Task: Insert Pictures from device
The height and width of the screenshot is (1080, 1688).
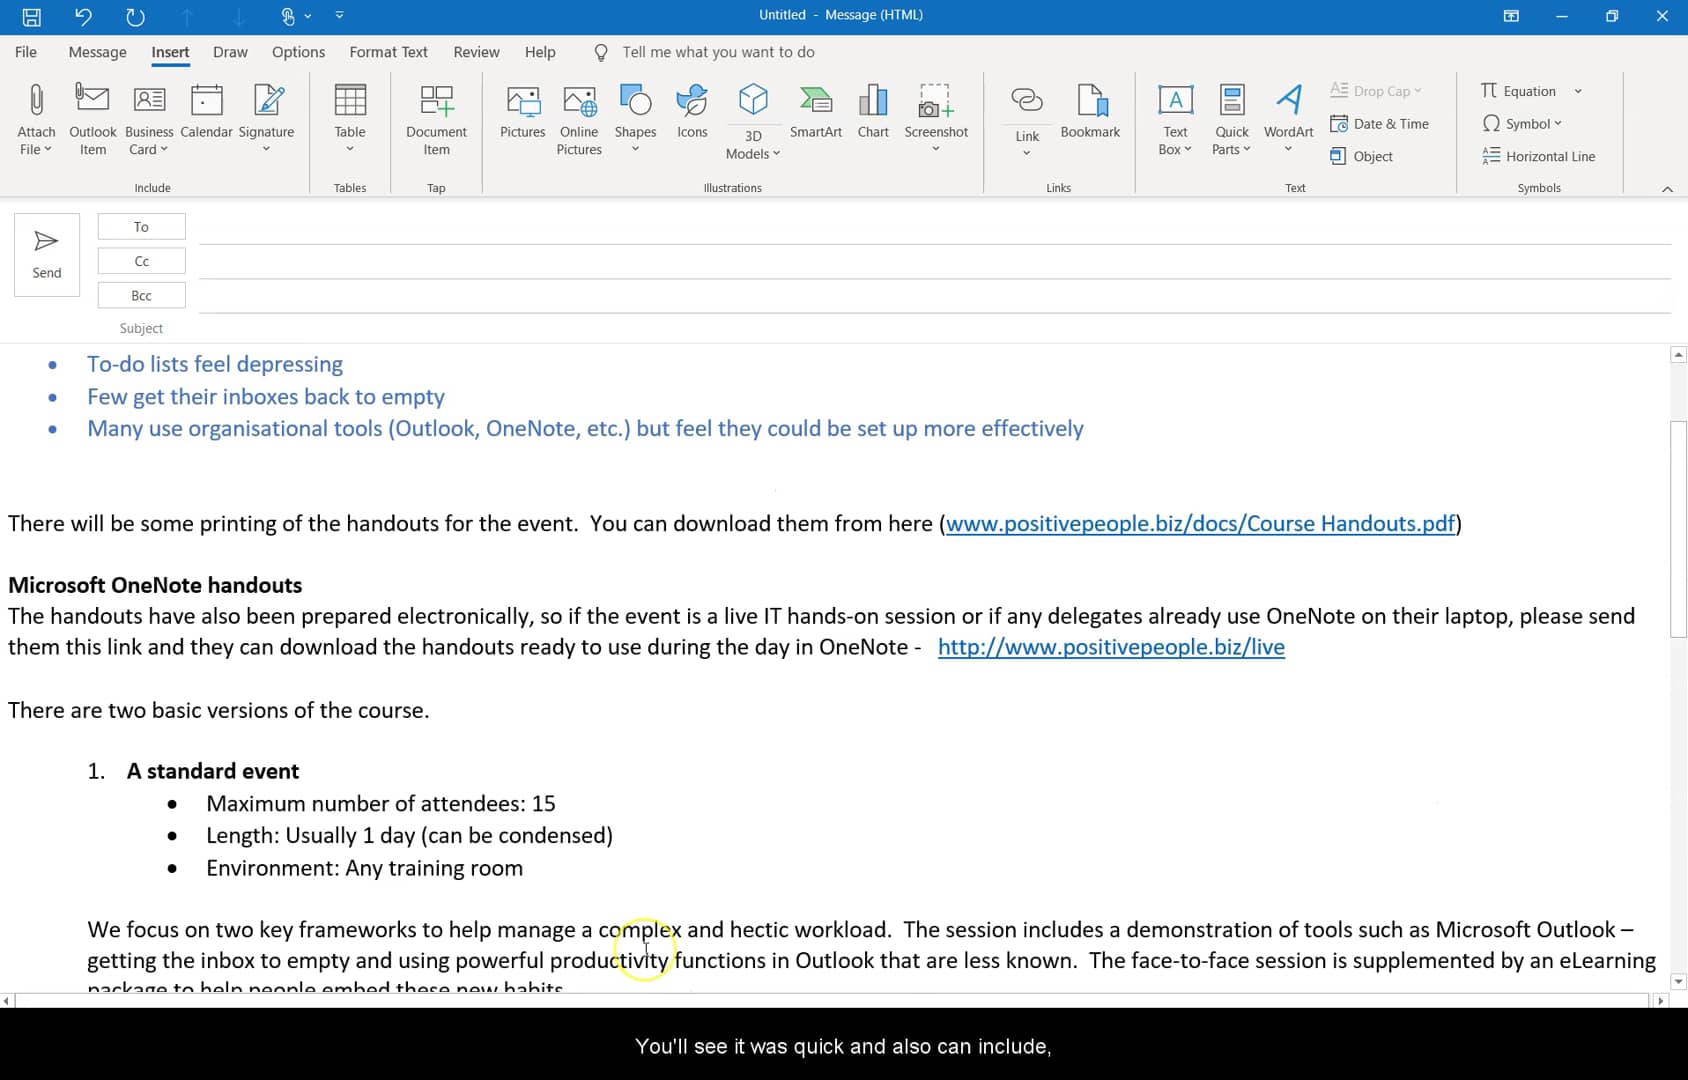Action: click(523, 112)
